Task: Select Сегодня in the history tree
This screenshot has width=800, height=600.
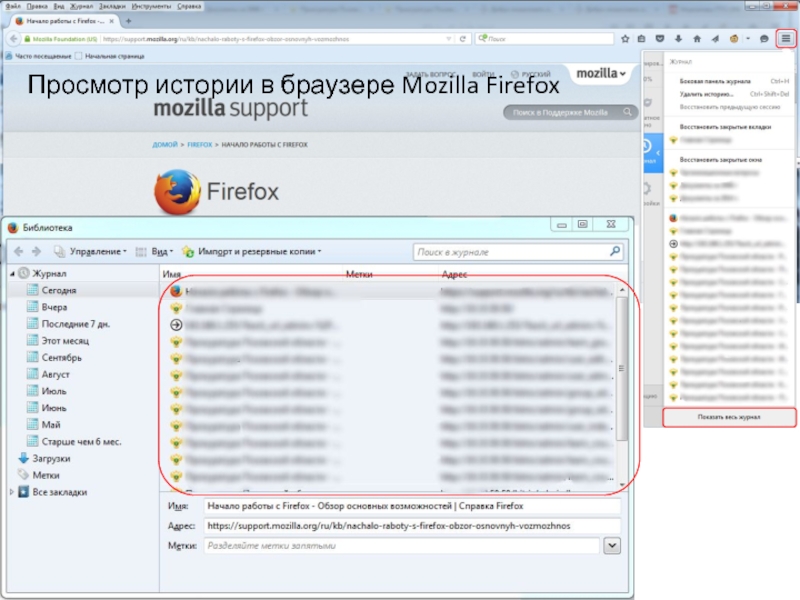Action: (59, 290)
